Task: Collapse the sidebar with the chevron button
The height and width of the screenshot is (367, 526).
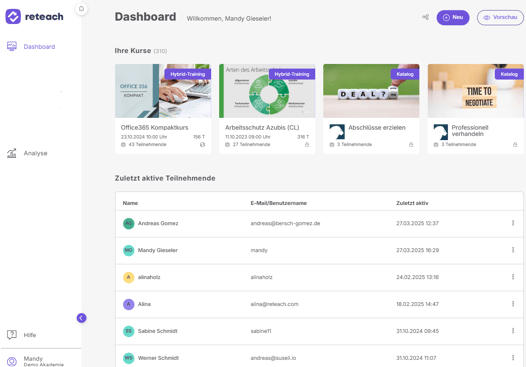Action: tap(81, 318)
